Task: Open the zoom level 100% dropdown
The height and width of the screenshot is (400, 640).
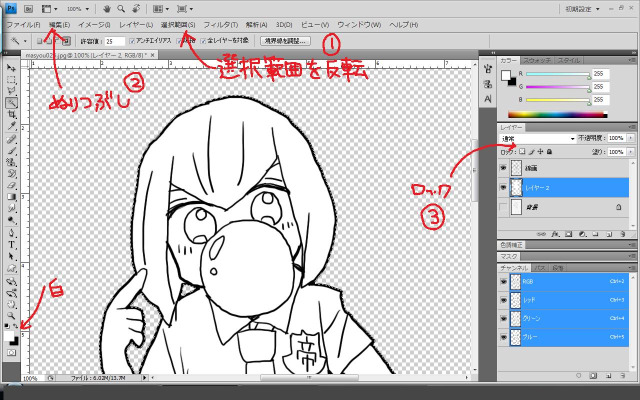Action: pos(79,8)
